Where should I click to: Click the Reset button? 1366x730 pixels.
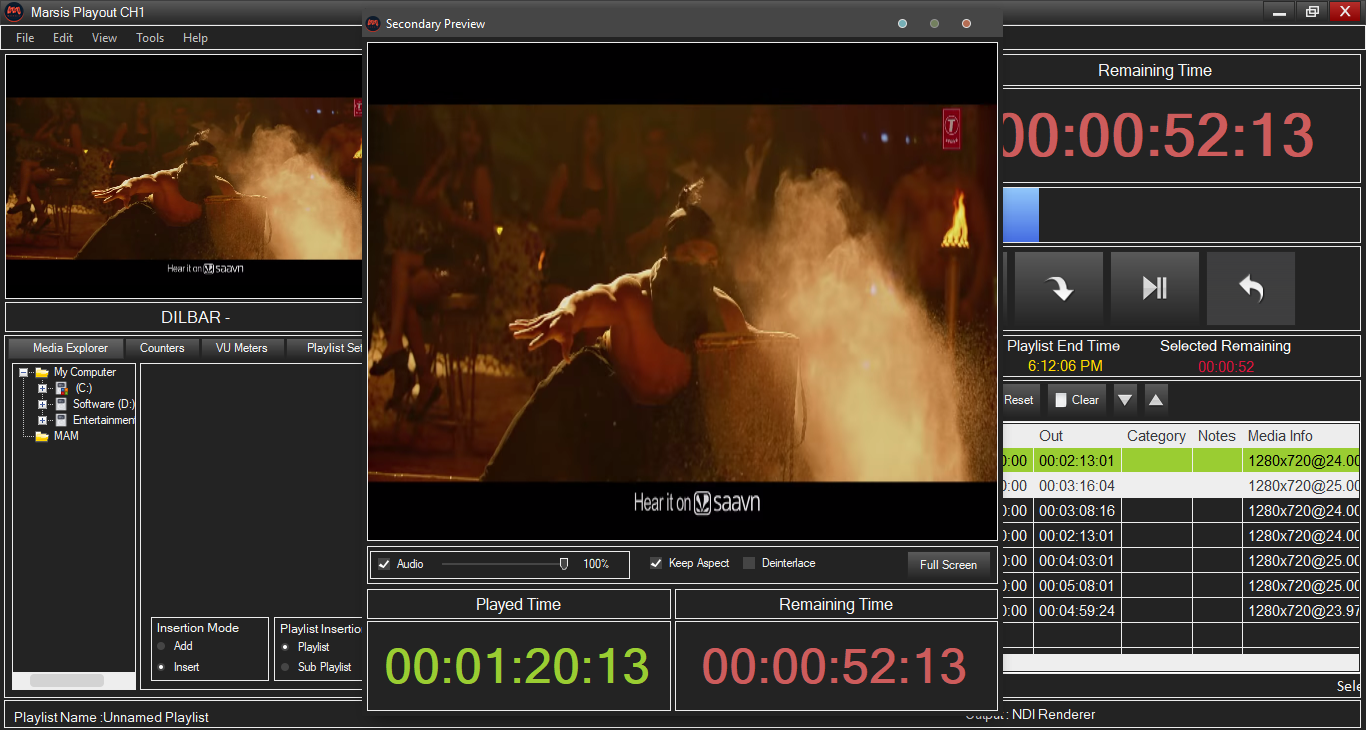1019,400
